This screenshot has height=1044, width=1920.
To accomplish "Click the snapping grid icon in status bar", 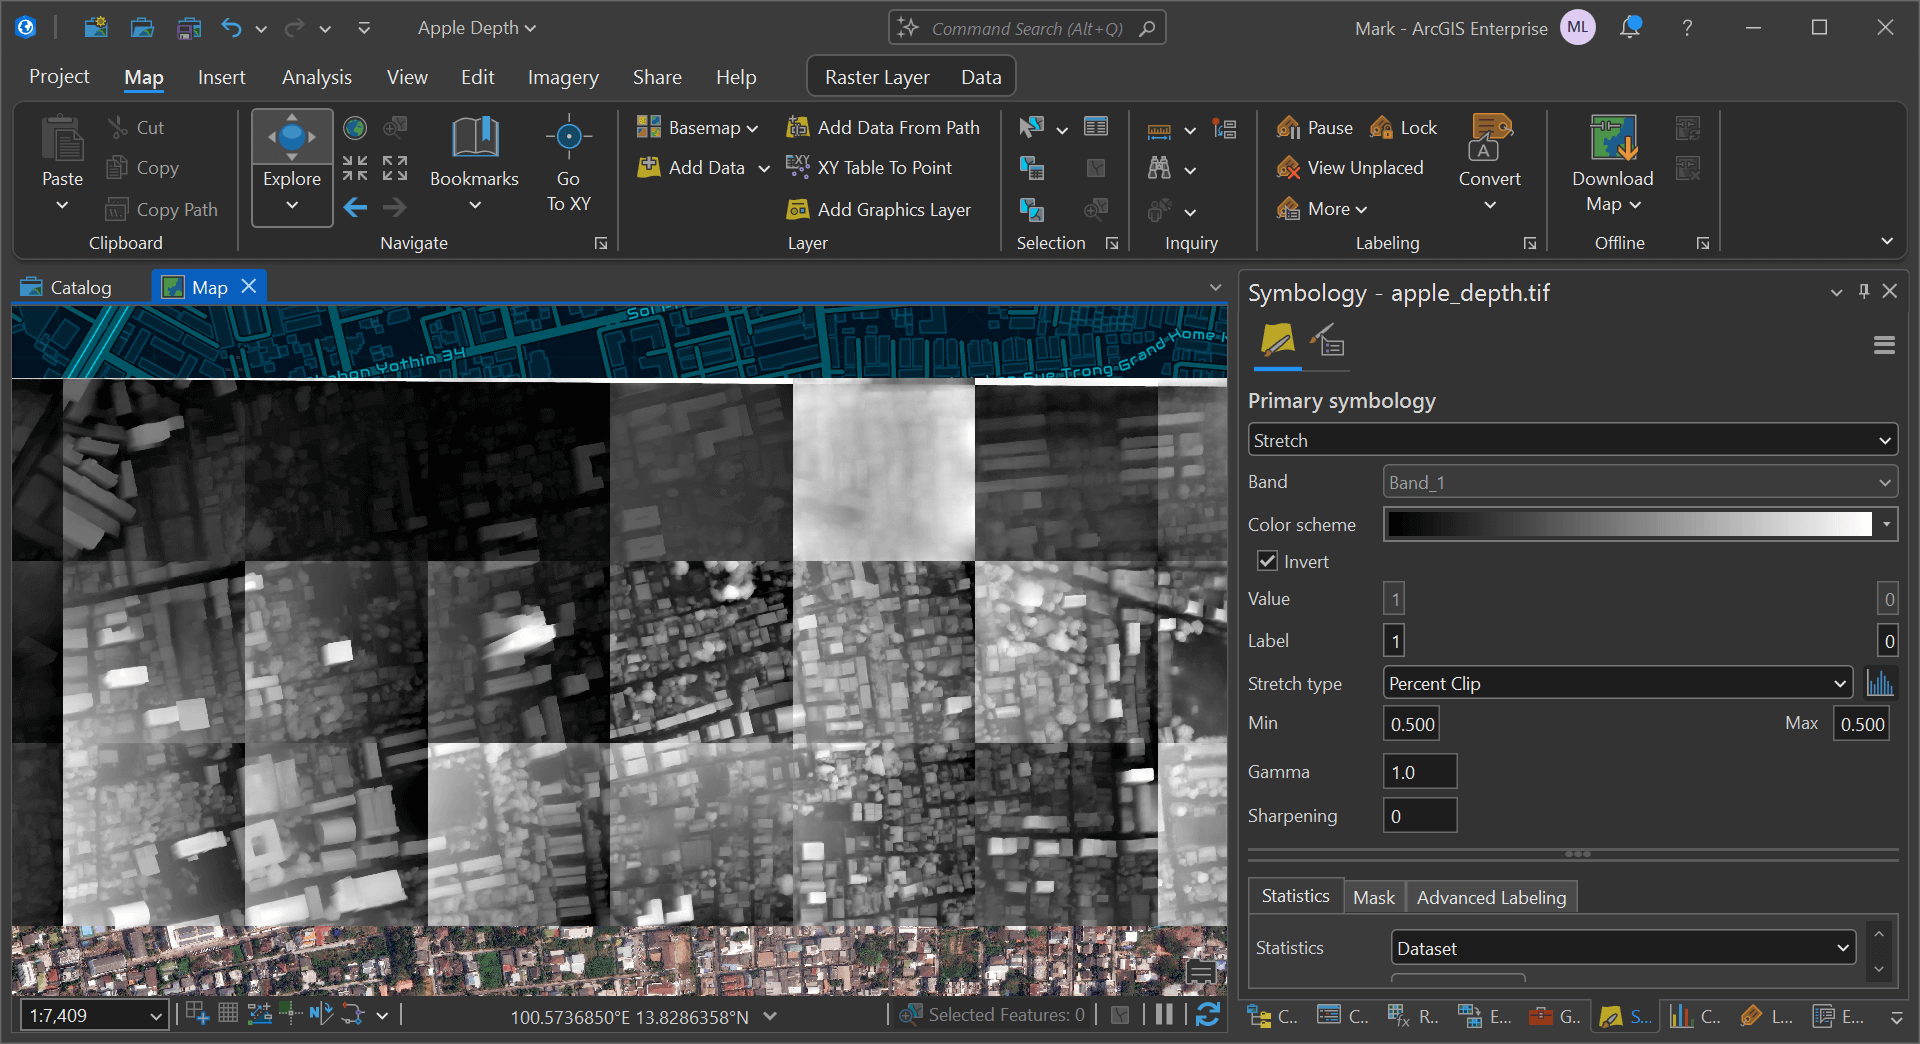I will click(x=228, y=1014).
